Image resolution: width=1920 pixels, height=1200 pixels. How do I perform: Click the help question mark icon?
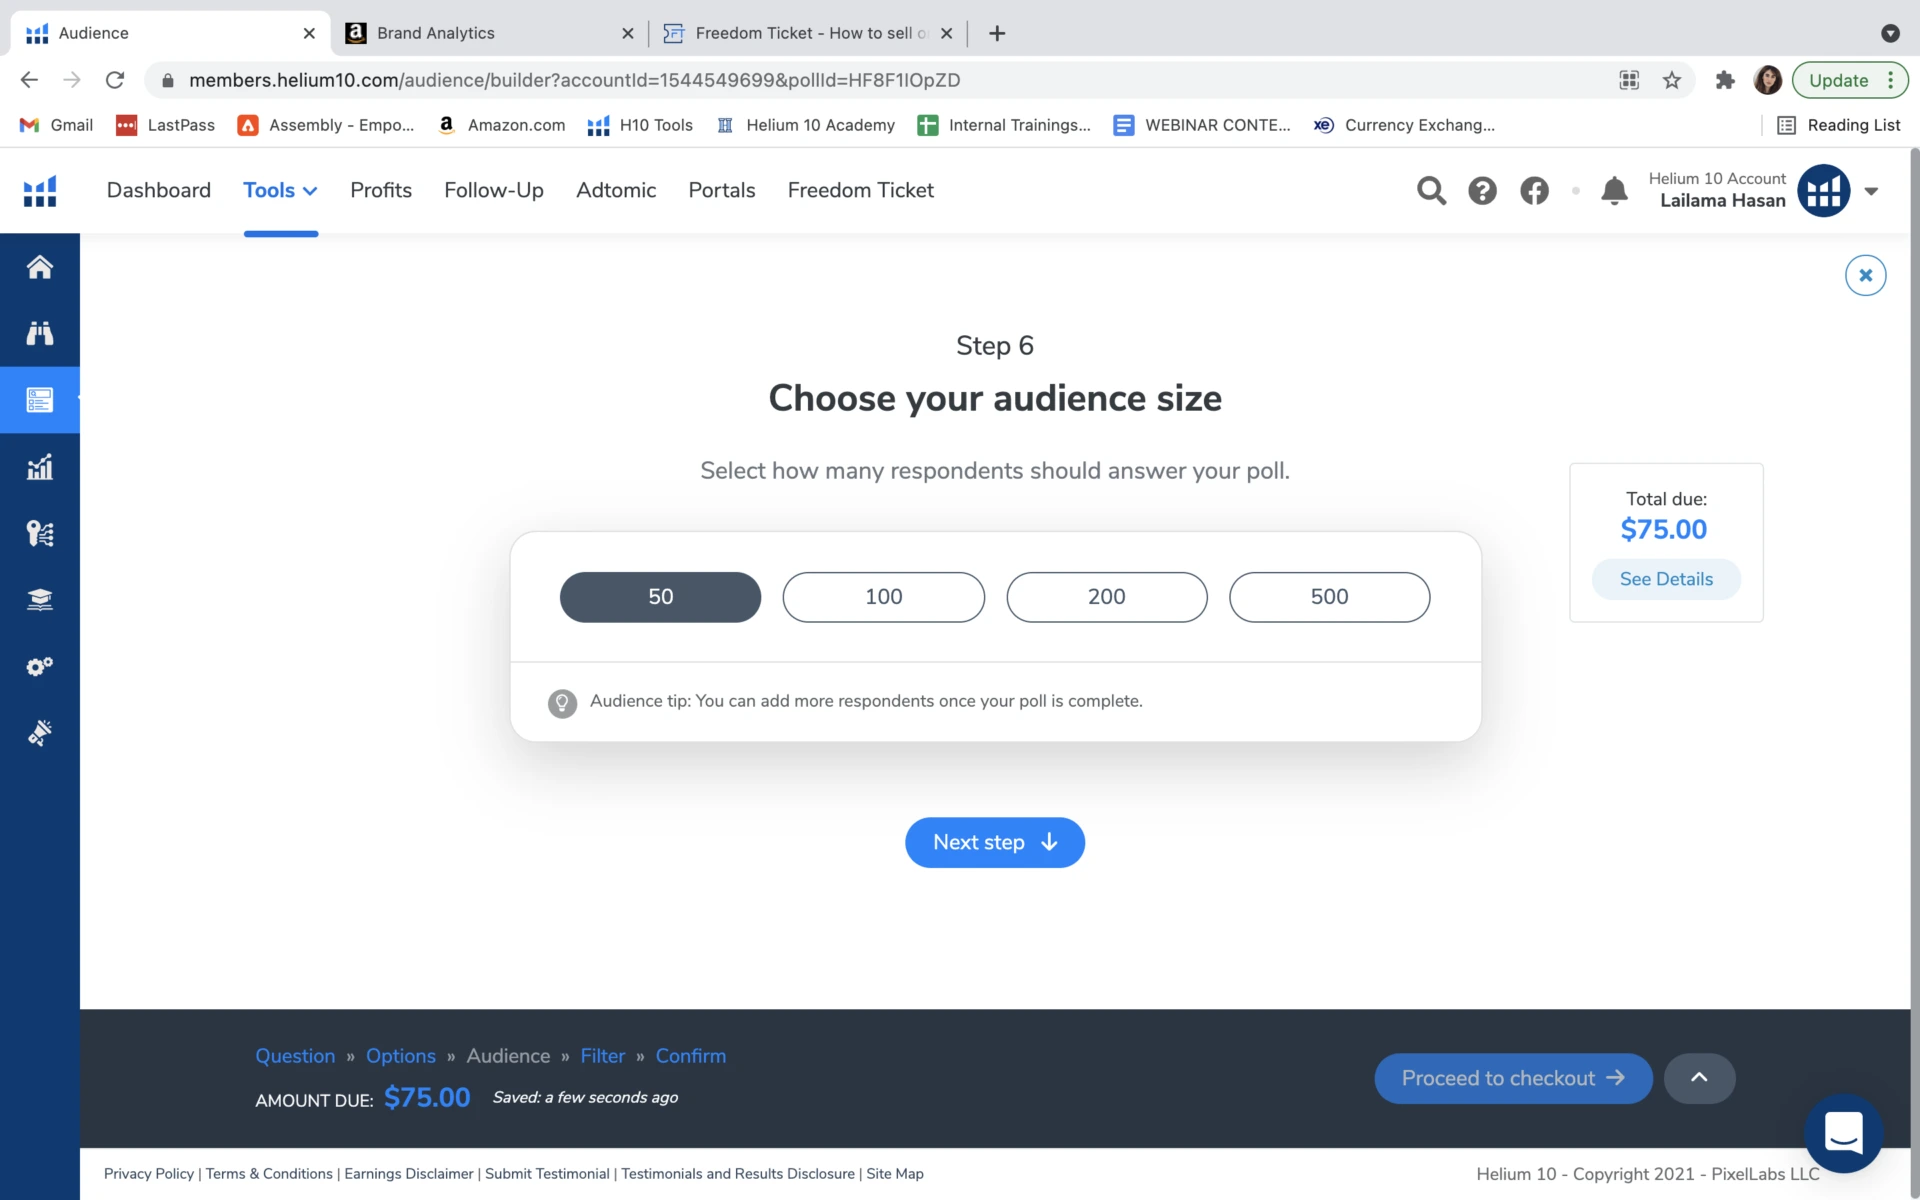[x=1482, y=190]
